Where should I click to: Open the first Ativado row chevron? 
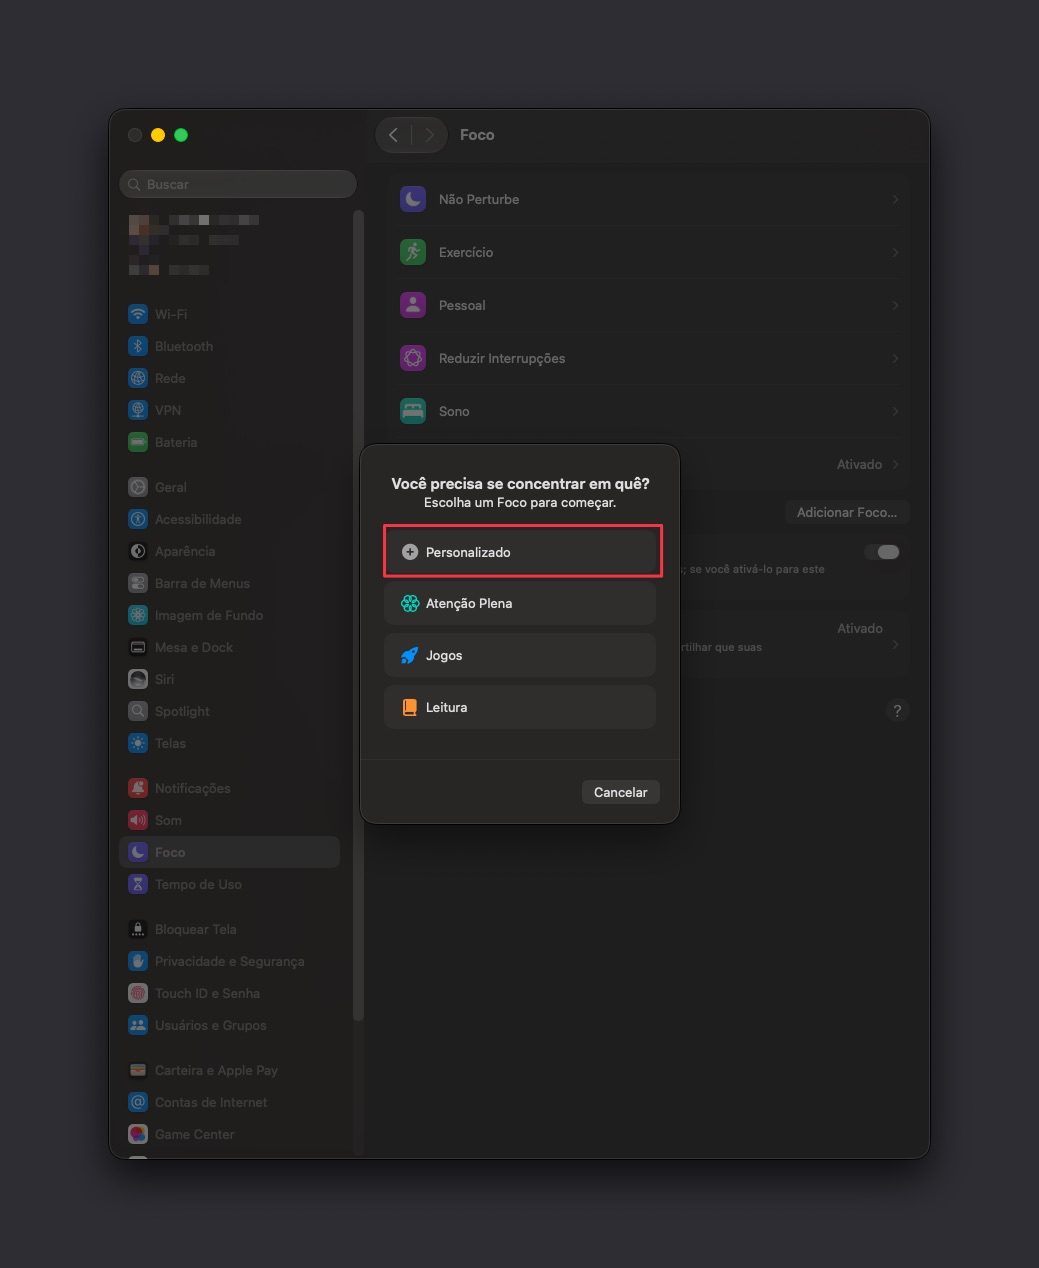[x=895, y=464]
